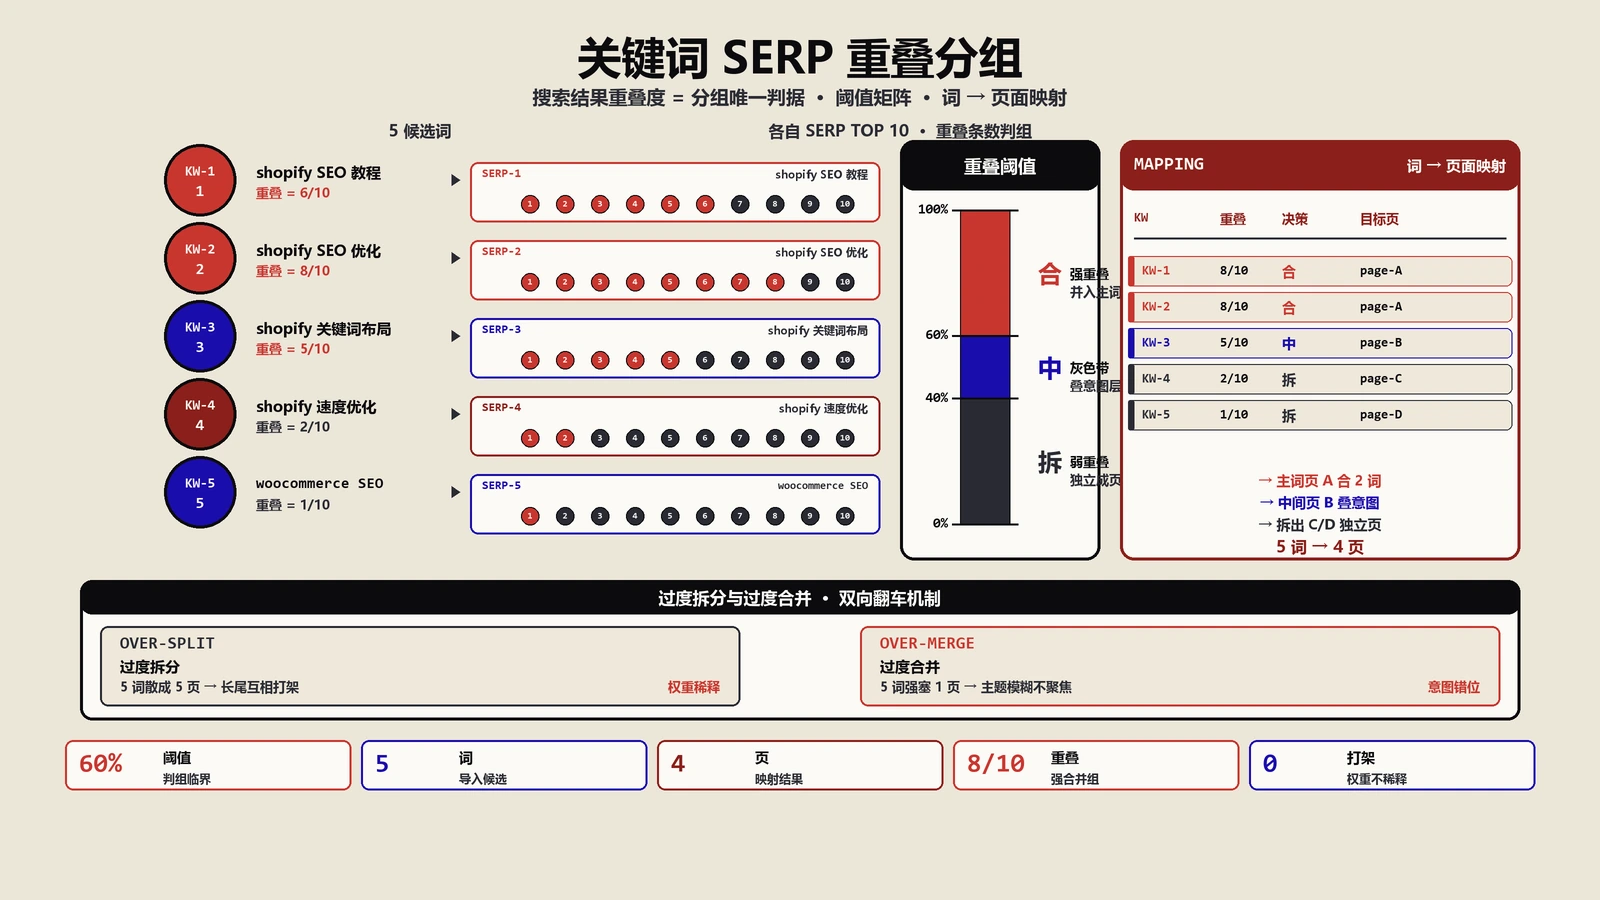This screenshot has height=900, width=1600.
Task: Click result dot 8 in SERP-2 row
Action: (775, 282)
